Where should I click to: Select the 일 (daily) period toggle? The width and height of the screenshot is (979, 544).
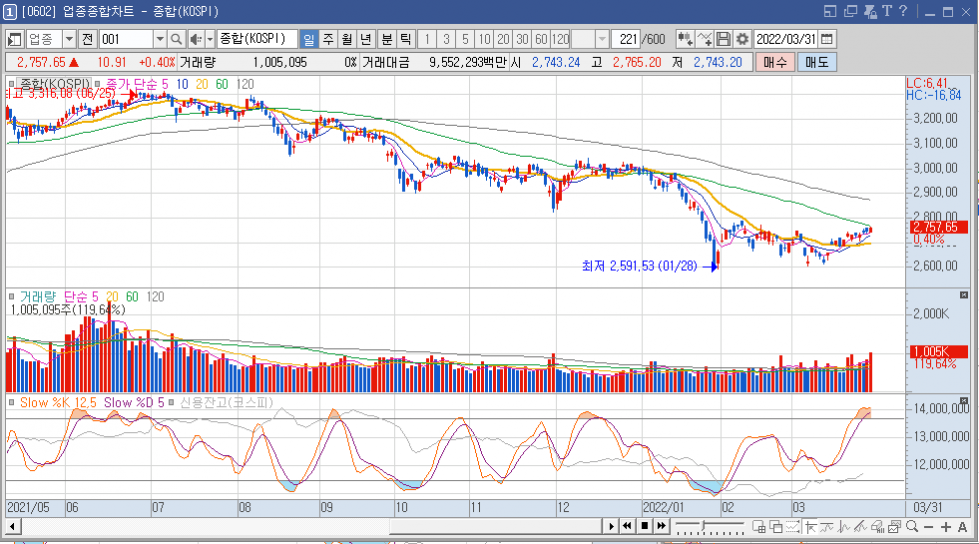pyautogui.click(x=308, y=39)
